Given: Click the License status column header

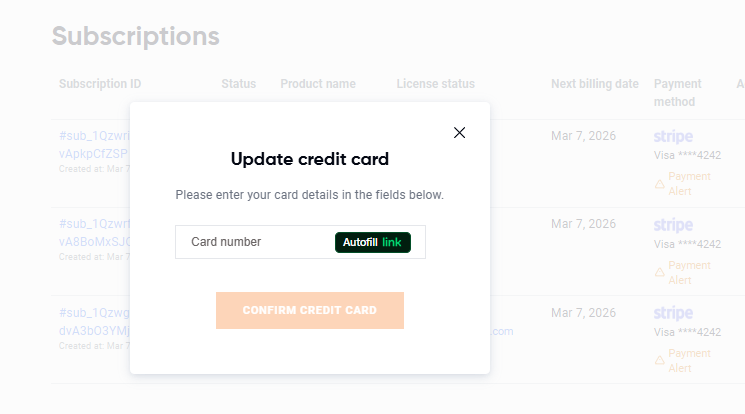Looking at the screenshot, I should click(435, 84).
